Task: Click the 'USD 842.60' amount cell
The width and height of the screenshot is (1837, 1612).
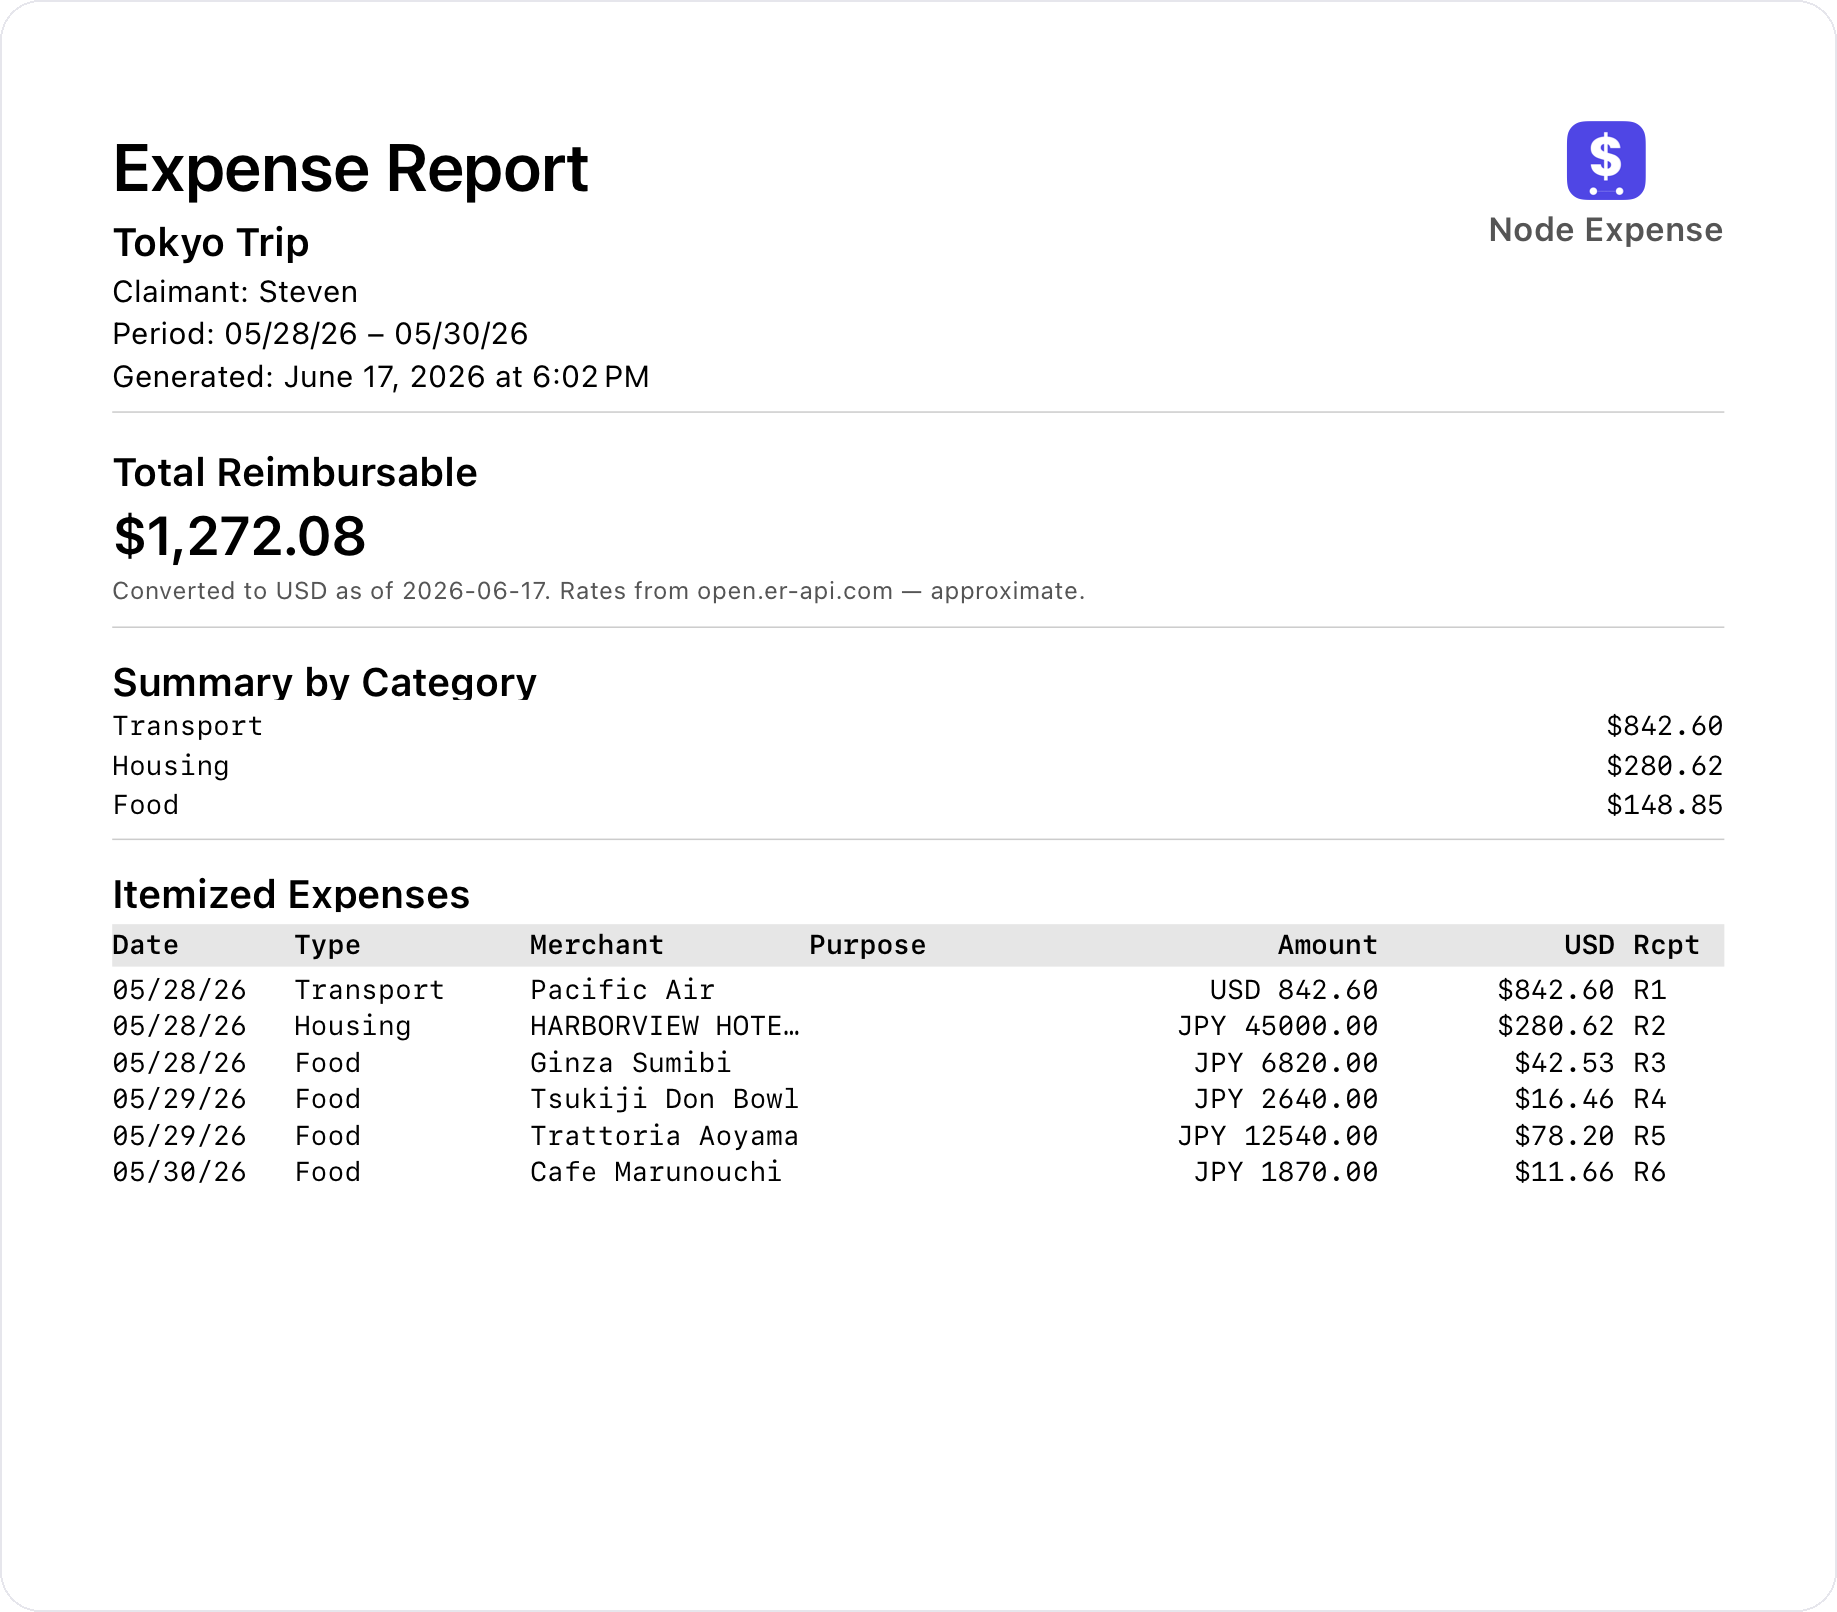Action: tap(1294, 990)
